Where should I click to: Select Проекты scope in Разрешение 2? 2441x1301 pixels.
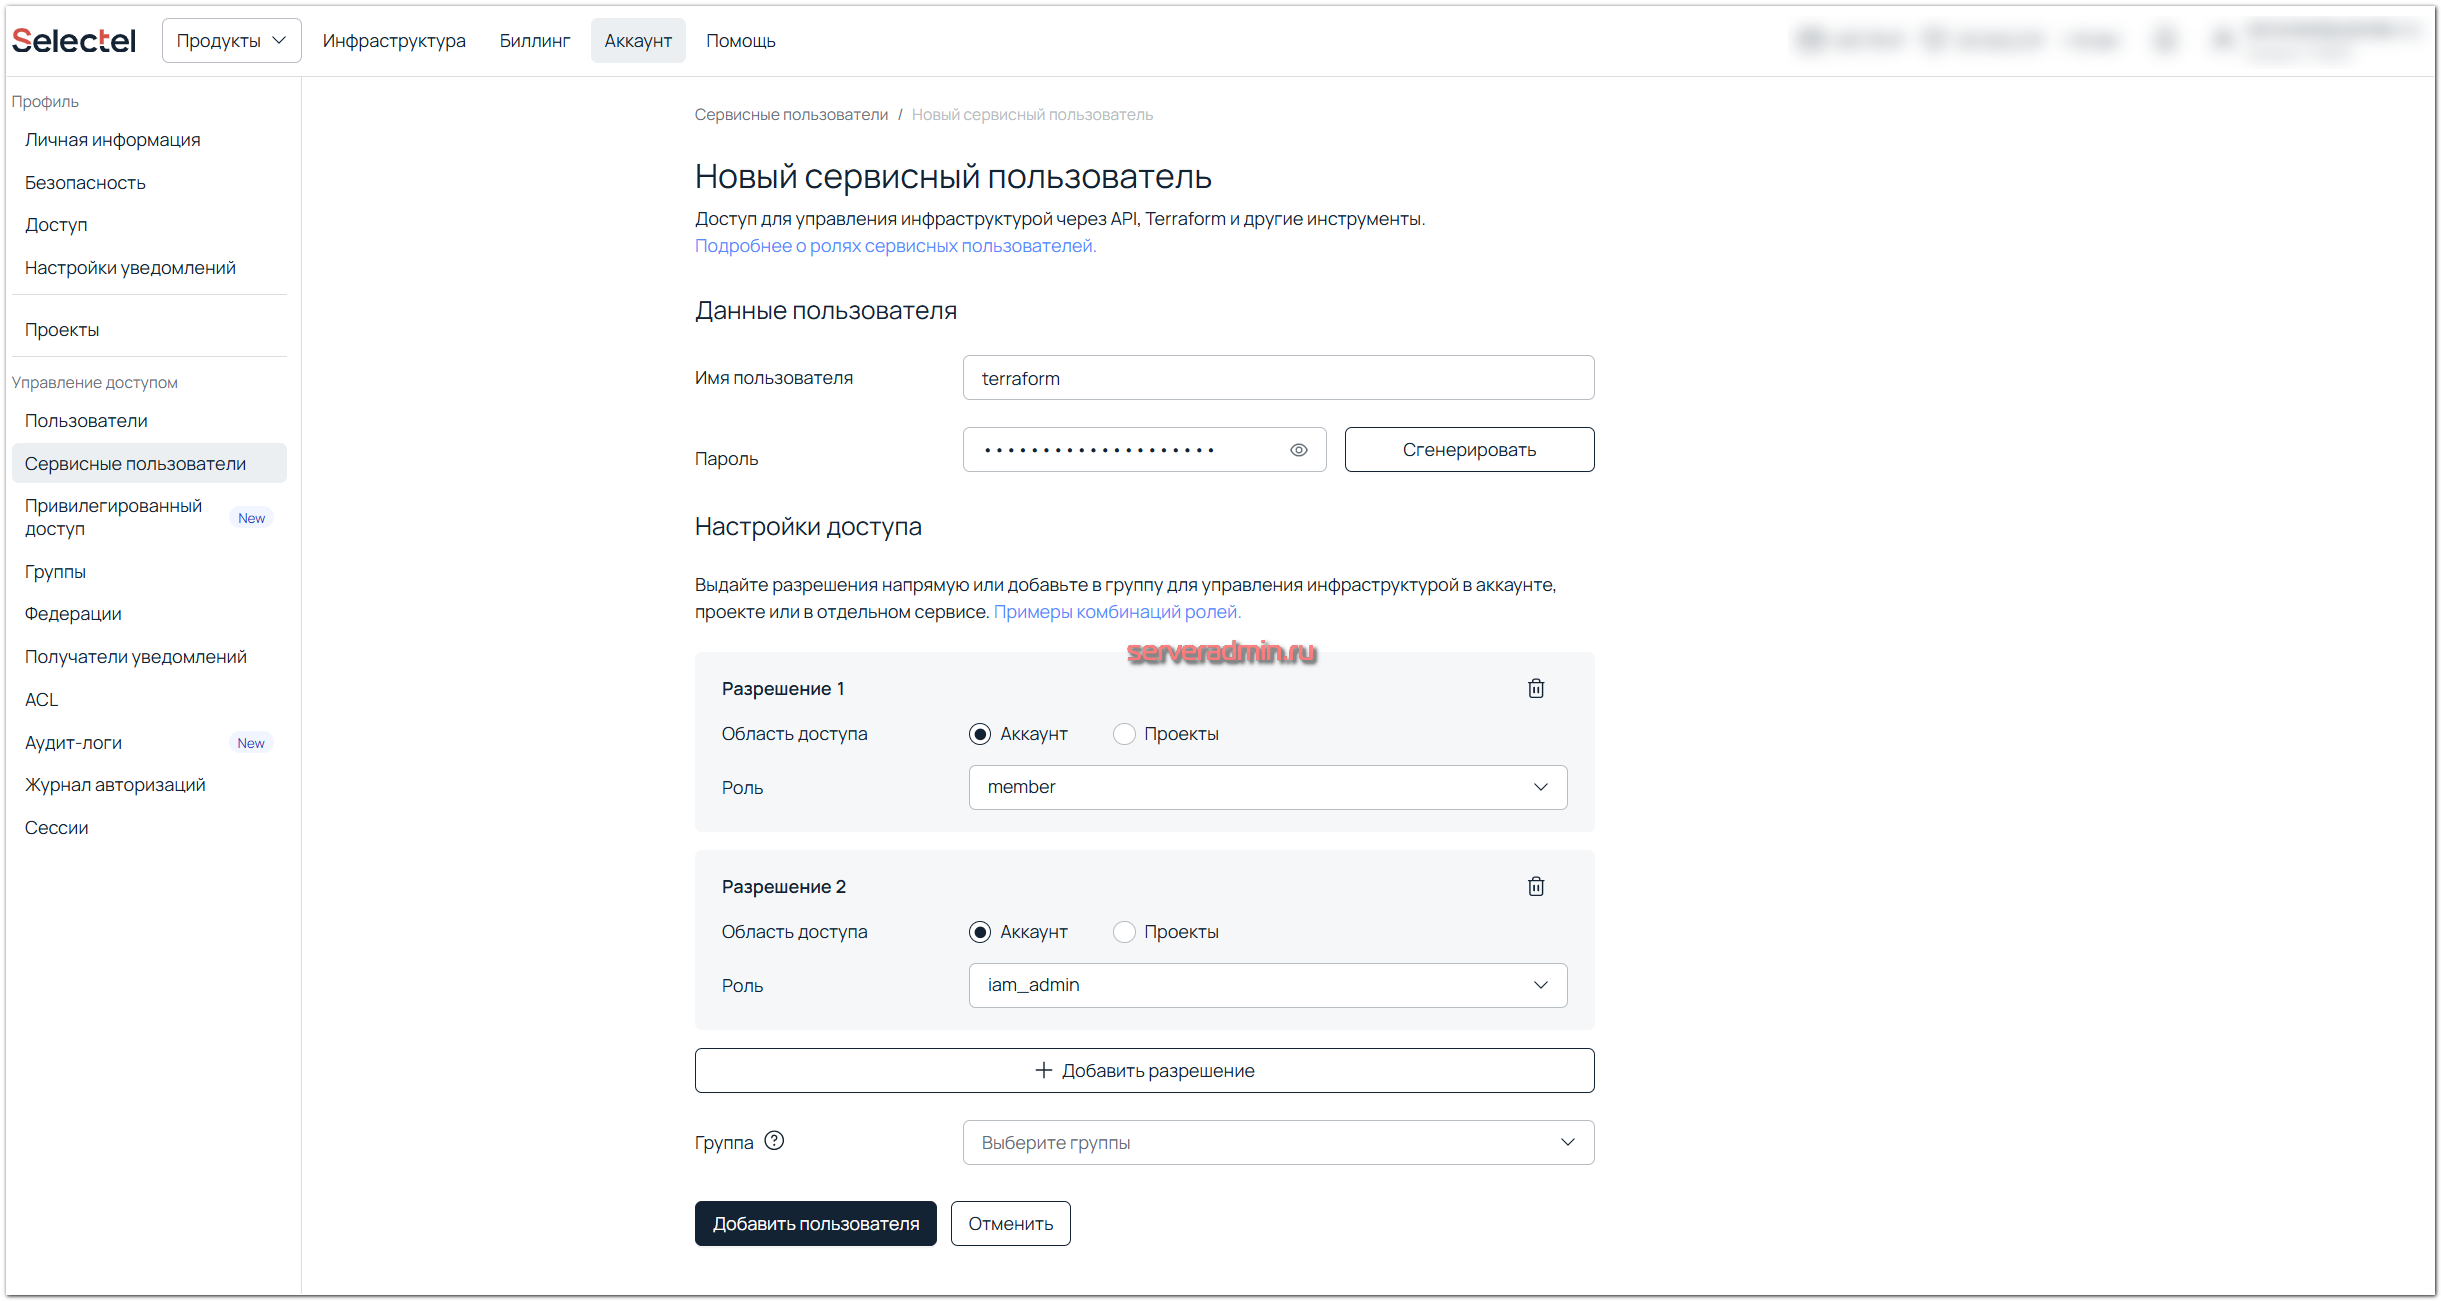tap(1124, 932)
